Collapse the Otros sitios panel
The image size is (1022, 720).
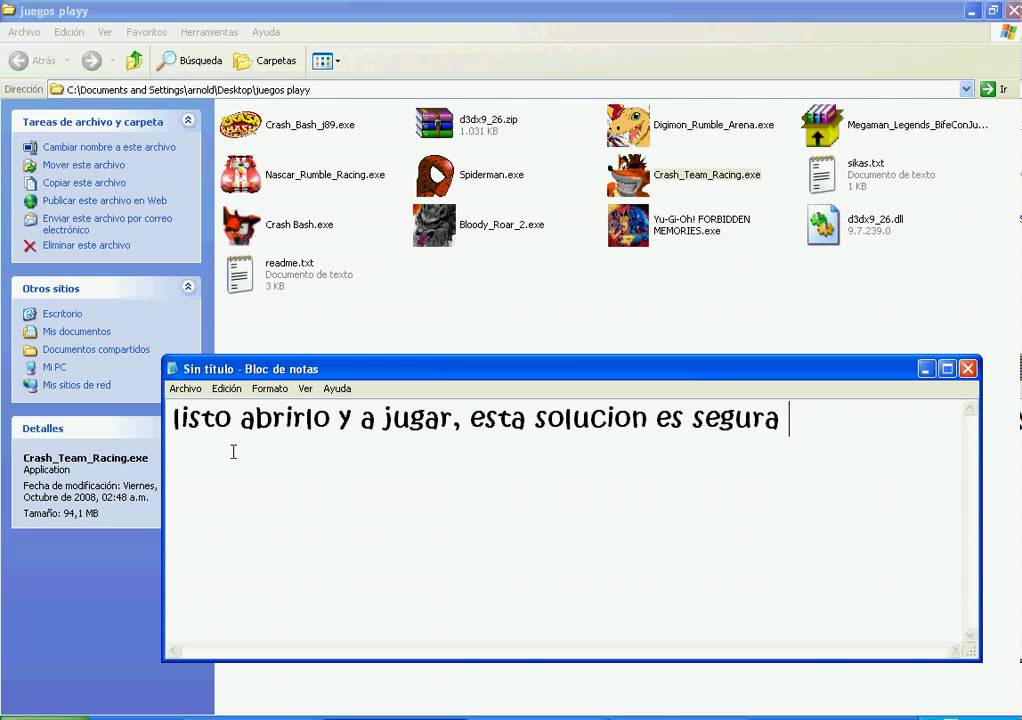tap(188, 287)
